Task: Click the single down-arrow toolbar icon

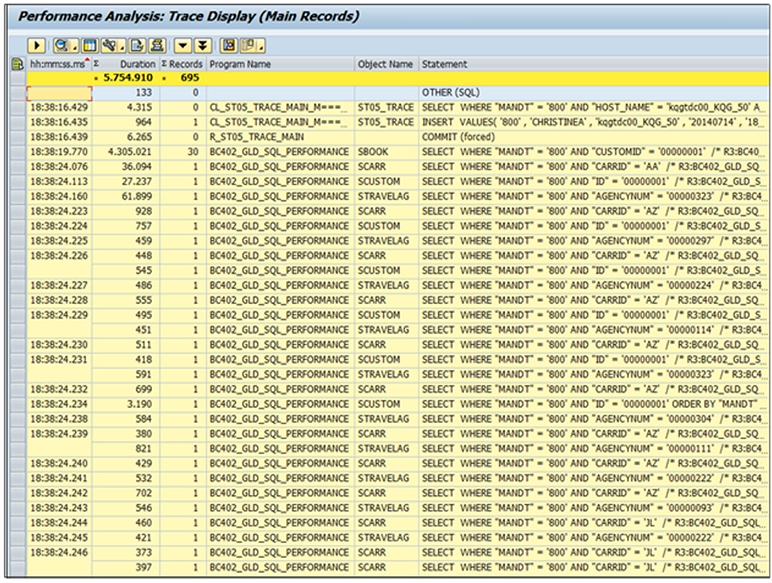Action: tap(183, 45)
